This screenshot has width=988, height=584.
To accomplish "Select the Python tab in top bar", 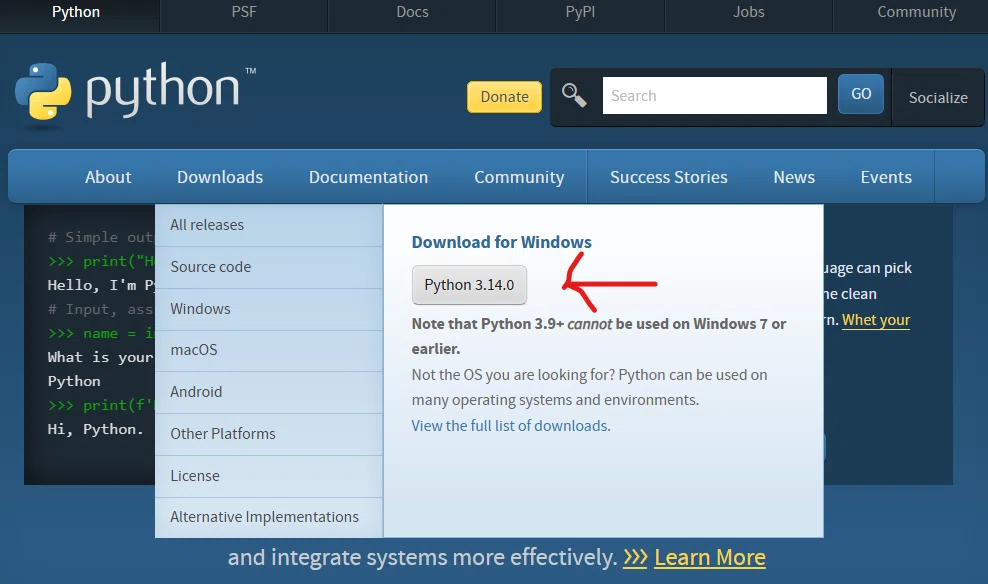I will pyautogui.click(x=76, y=13).
